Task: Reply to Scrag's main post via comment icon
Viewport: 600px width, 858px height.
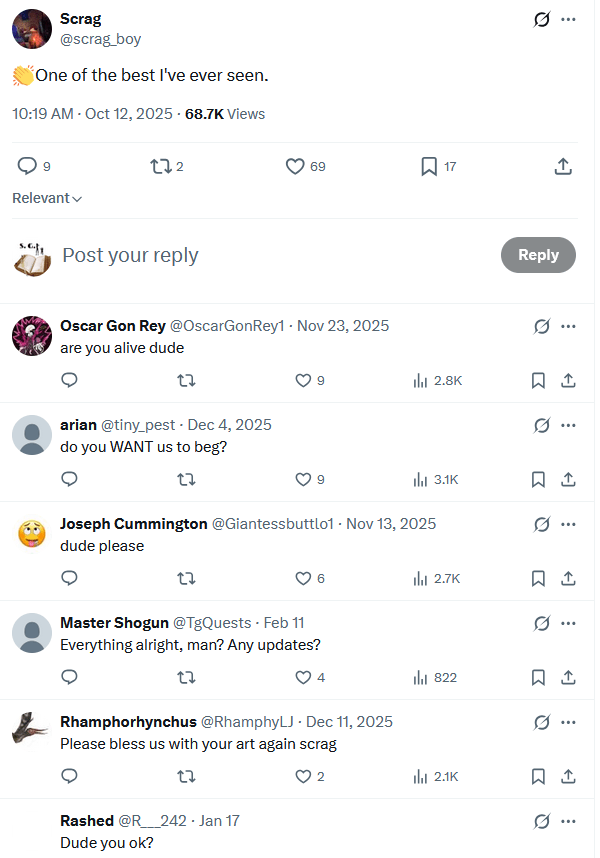Action: (28, 166)
